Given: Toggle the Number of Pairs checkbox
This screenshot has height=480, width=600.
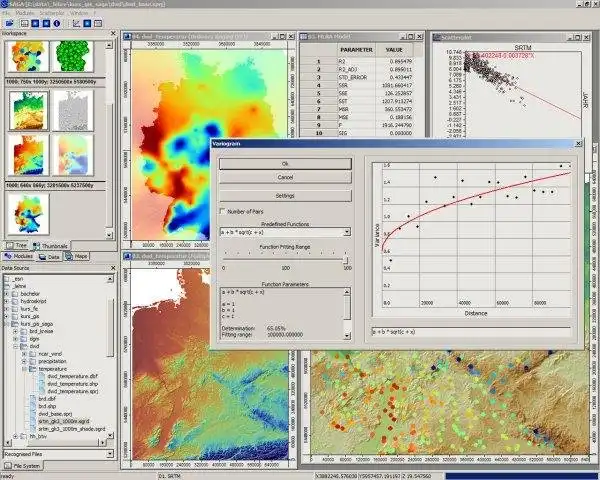Looking at the screenshot, I should pyautogui.click(x=222, y=211).
